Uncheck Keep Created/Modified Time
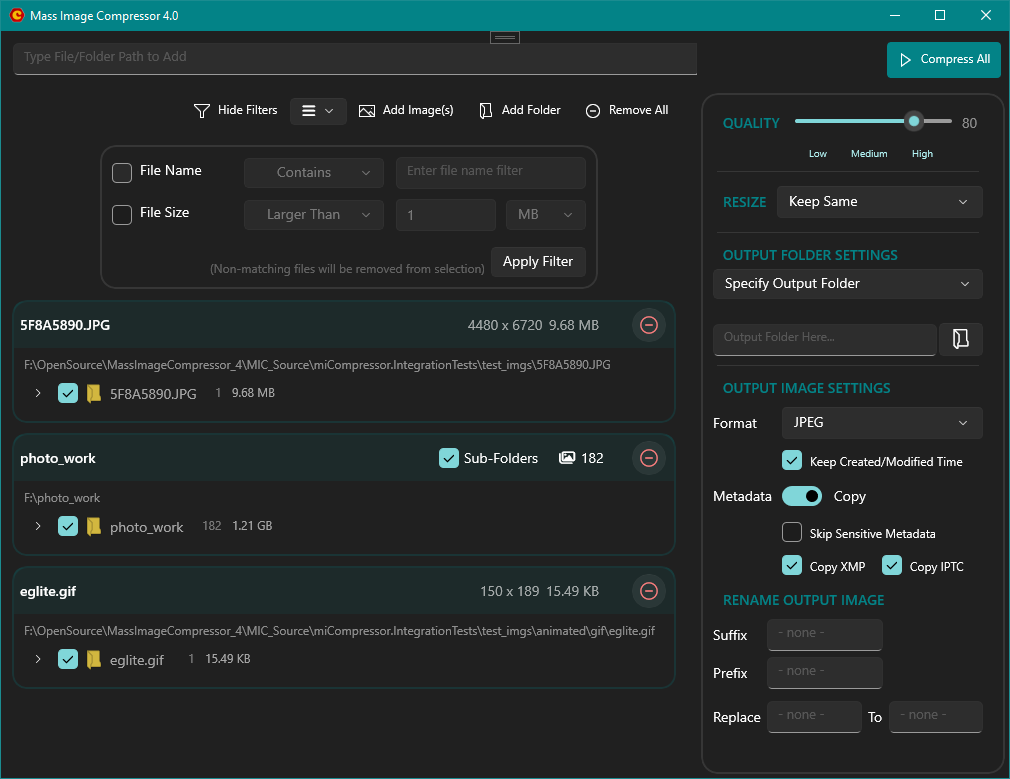The image size is (1010, 779). coord(792,460)
